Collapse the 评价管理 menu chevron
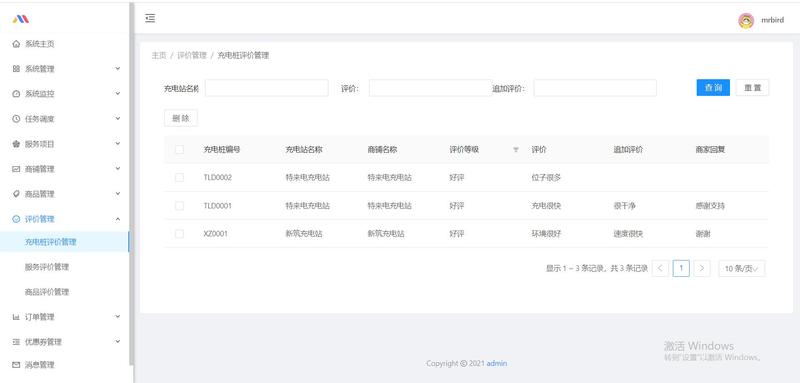Screen dimensions: 800x383 click(118, 219)
